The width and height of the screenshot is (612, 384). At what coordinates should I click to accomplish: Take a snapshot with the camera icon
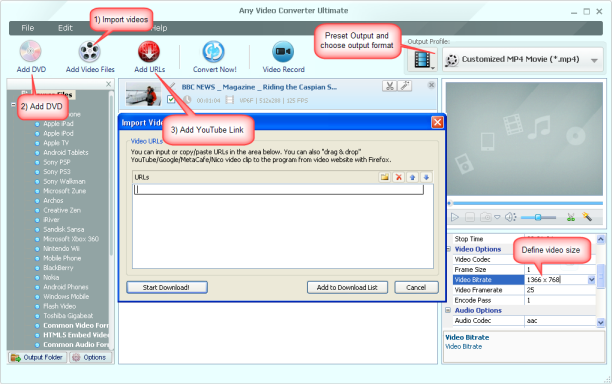[x=486, y=217]
